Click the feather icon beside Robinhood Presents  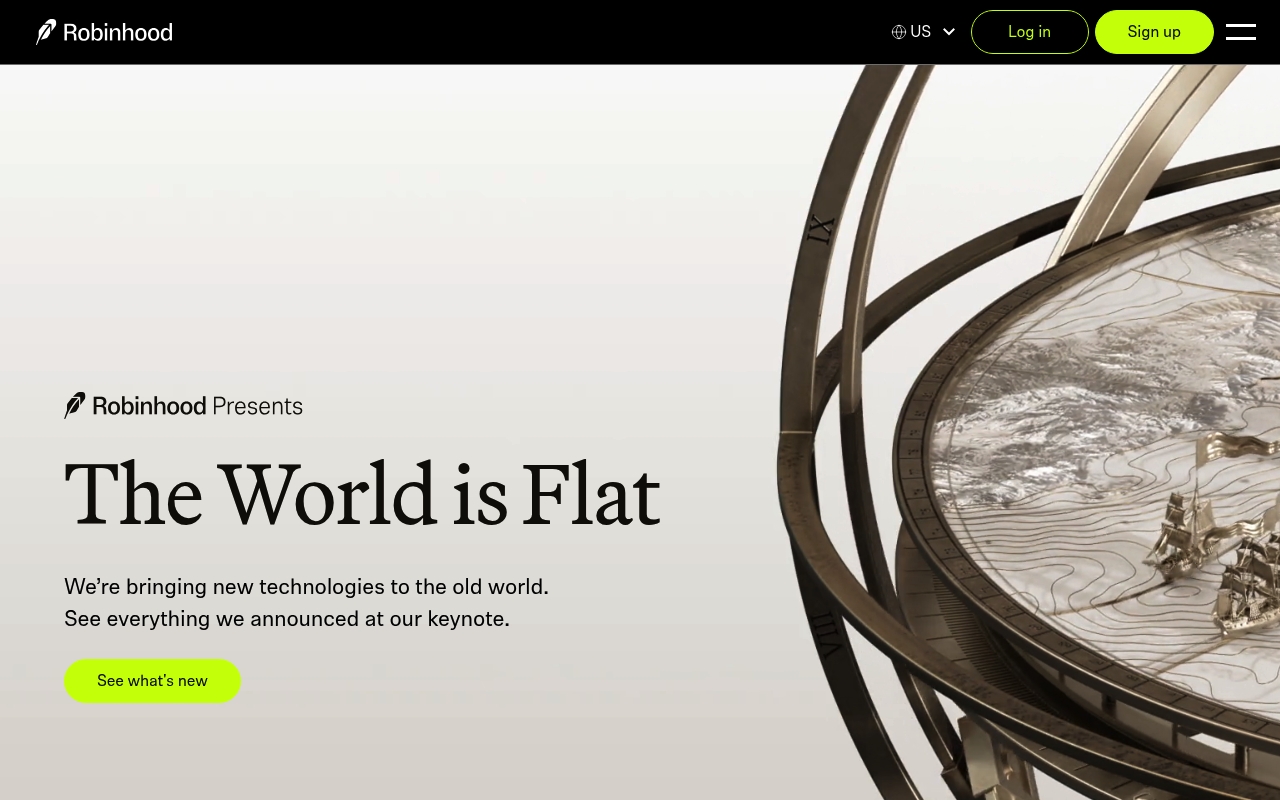tap(75, 406)
